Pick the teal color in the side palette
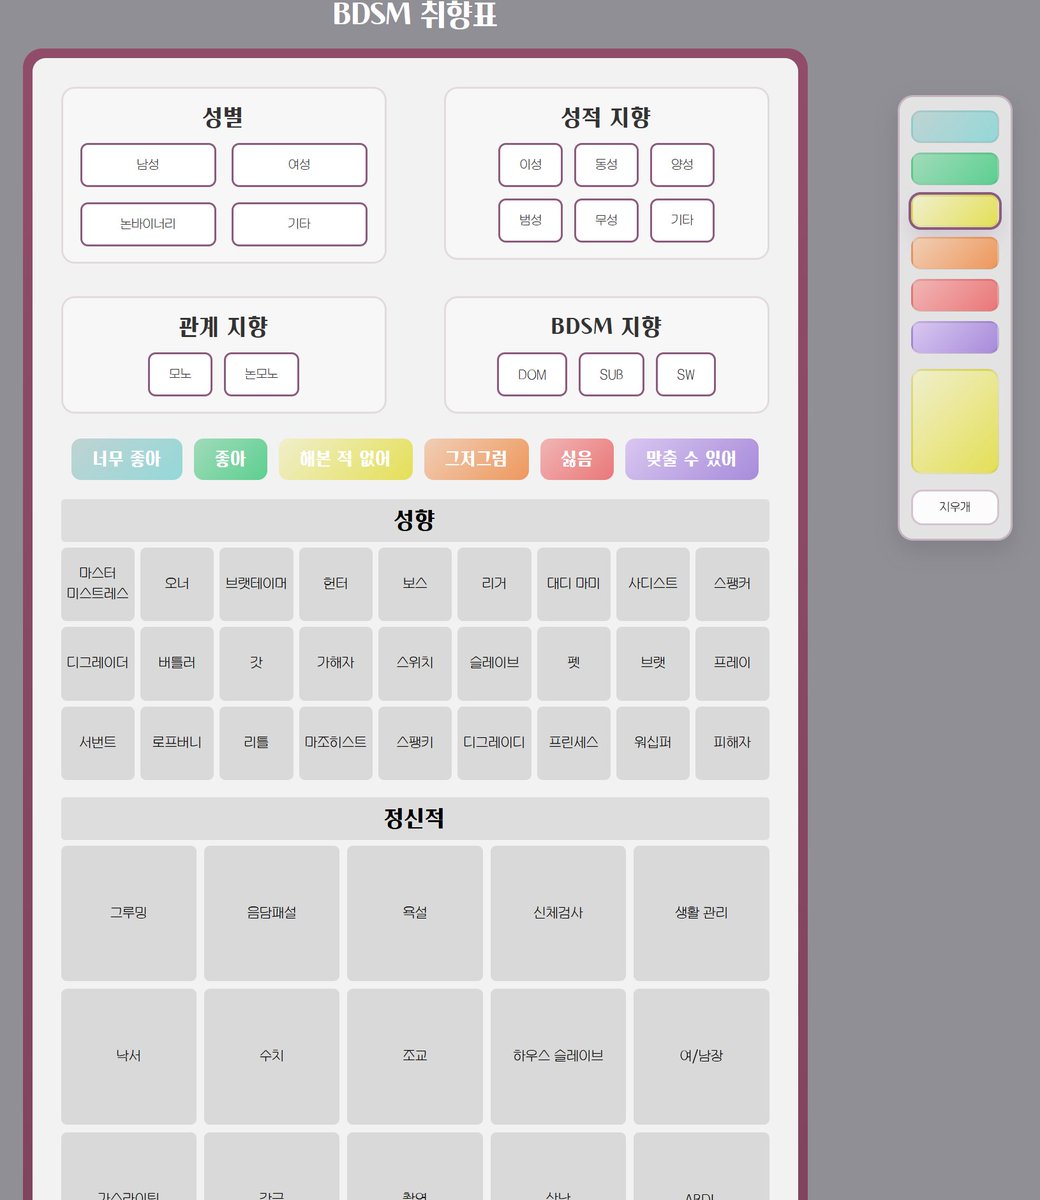Image resolution: width=1040 pixels, height=1200 pixels. (x=954, y=127)
